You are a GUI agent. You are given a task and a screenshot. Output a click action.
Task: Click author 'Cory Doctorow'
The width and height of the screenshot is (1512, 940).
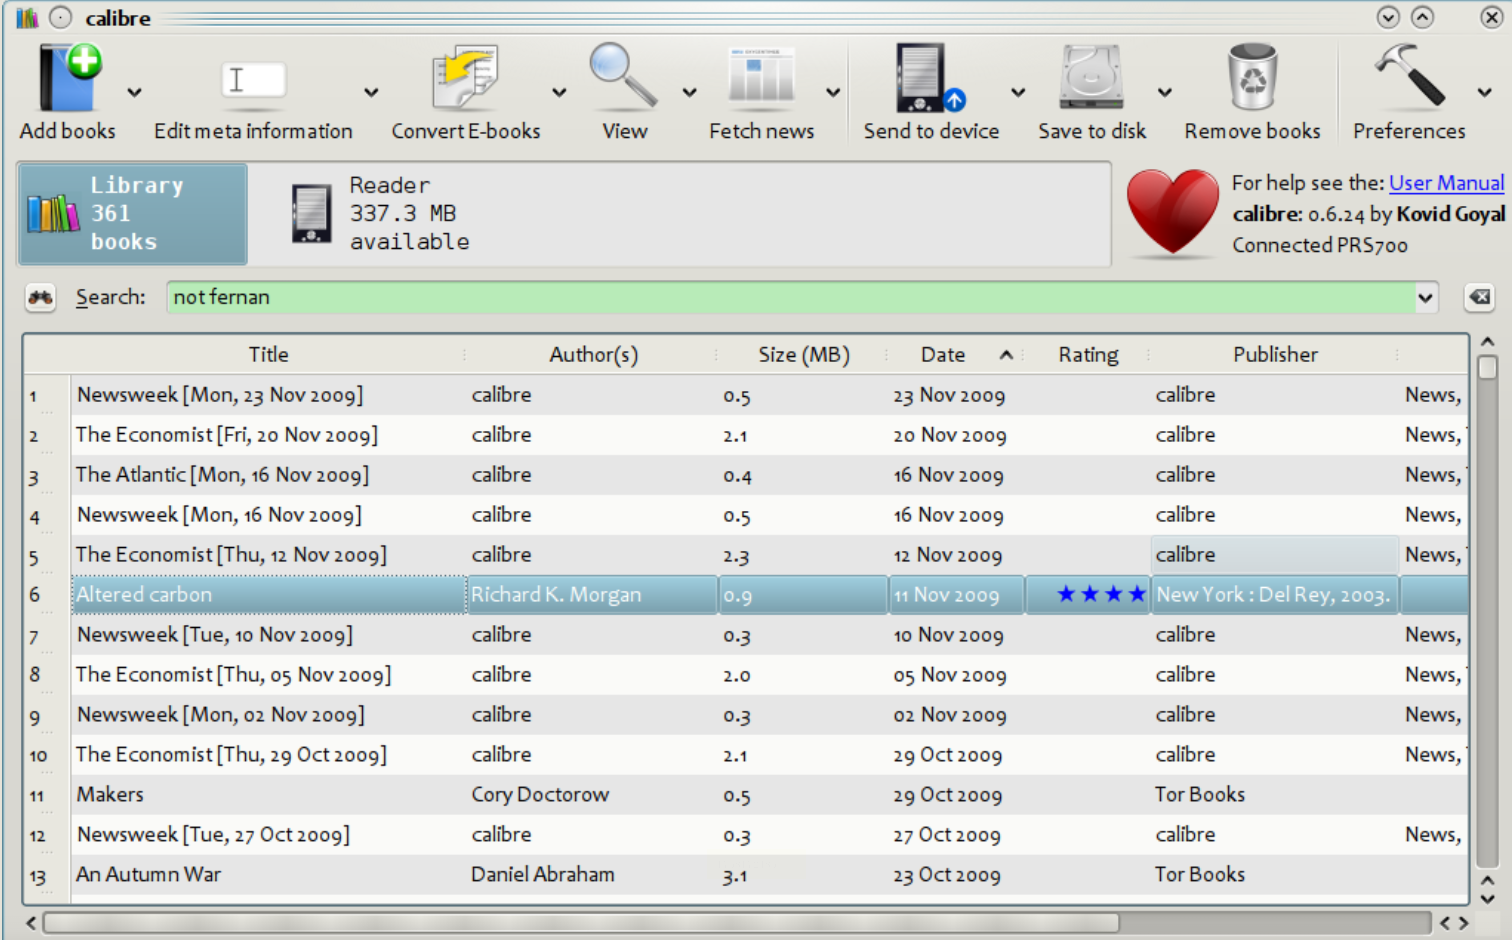[540, 795]
